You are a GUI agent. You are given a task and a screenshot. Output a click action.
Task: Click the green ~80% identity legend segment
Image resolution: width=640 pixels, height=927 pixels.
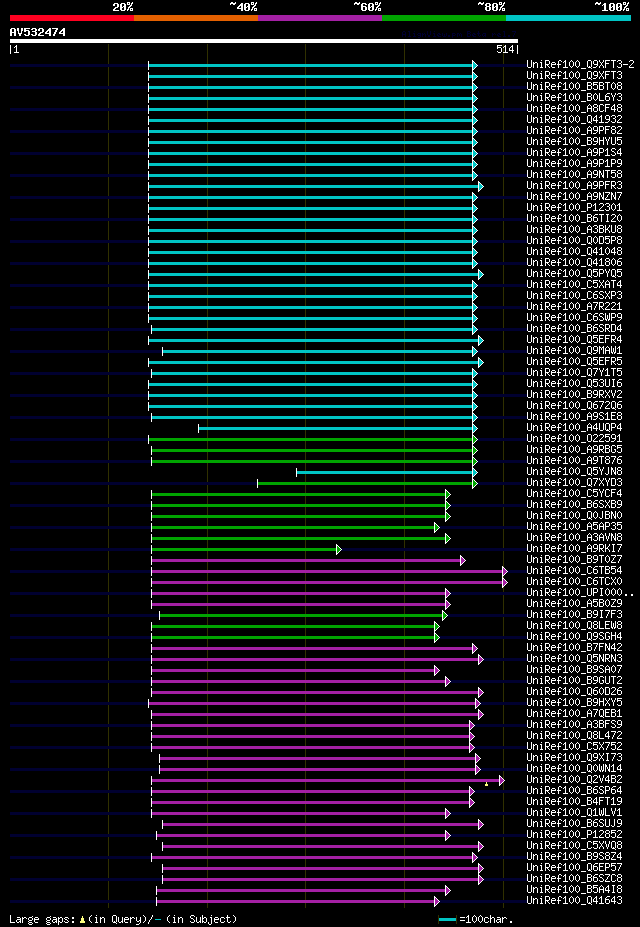444,18
